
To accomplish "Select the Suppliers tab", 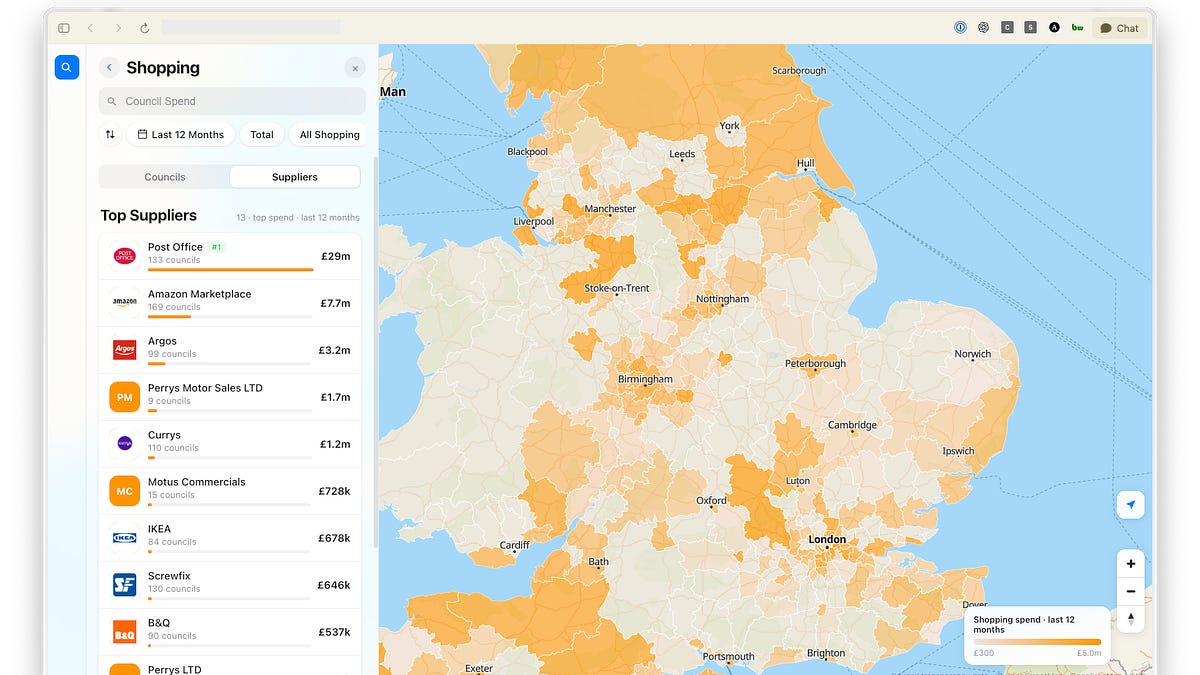I will point(295,177).
